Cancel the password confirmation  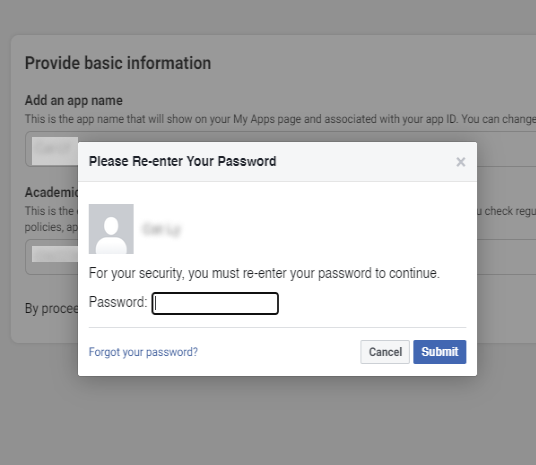pos(385,352)
